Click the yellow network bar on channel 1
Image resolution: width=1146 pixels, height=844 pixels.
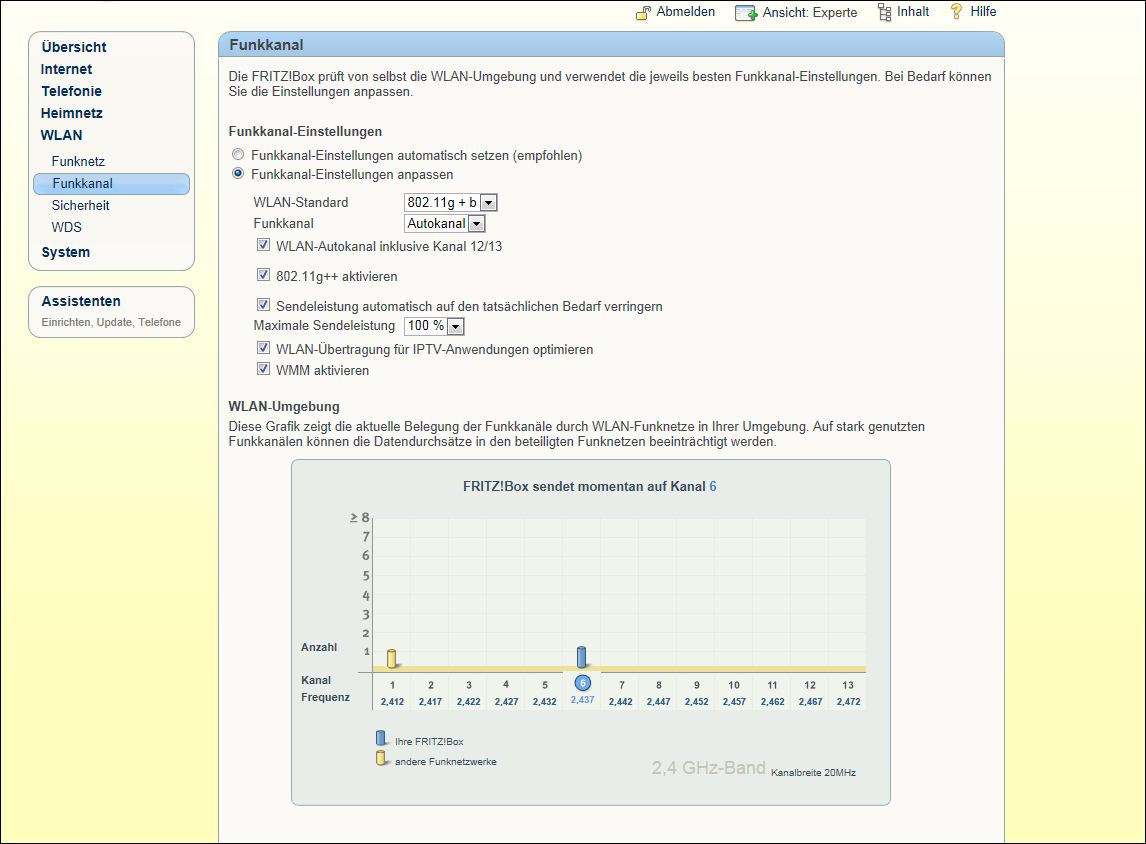point(392,658)
